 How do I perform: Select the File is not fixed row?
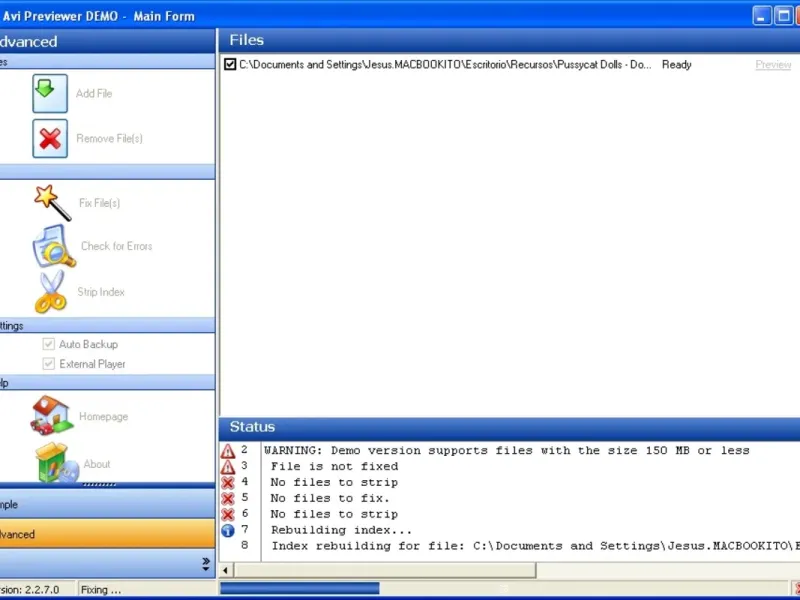click(334, 466)
